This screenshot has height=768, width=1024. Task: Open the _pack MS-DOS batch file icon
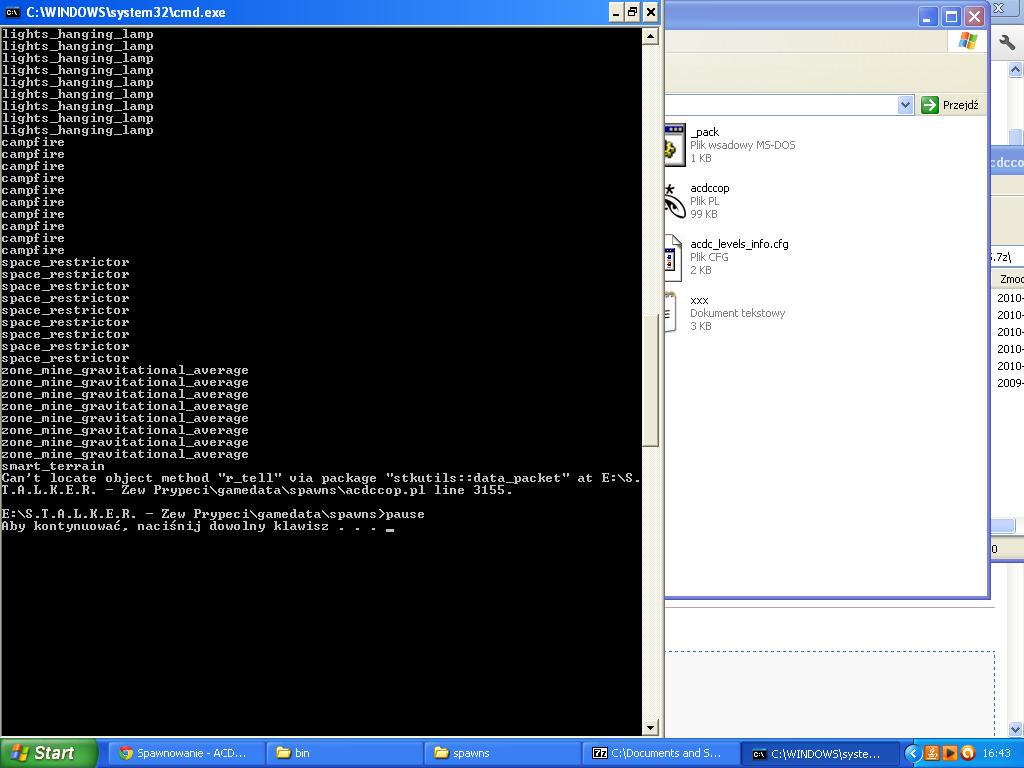pos(675,145)
